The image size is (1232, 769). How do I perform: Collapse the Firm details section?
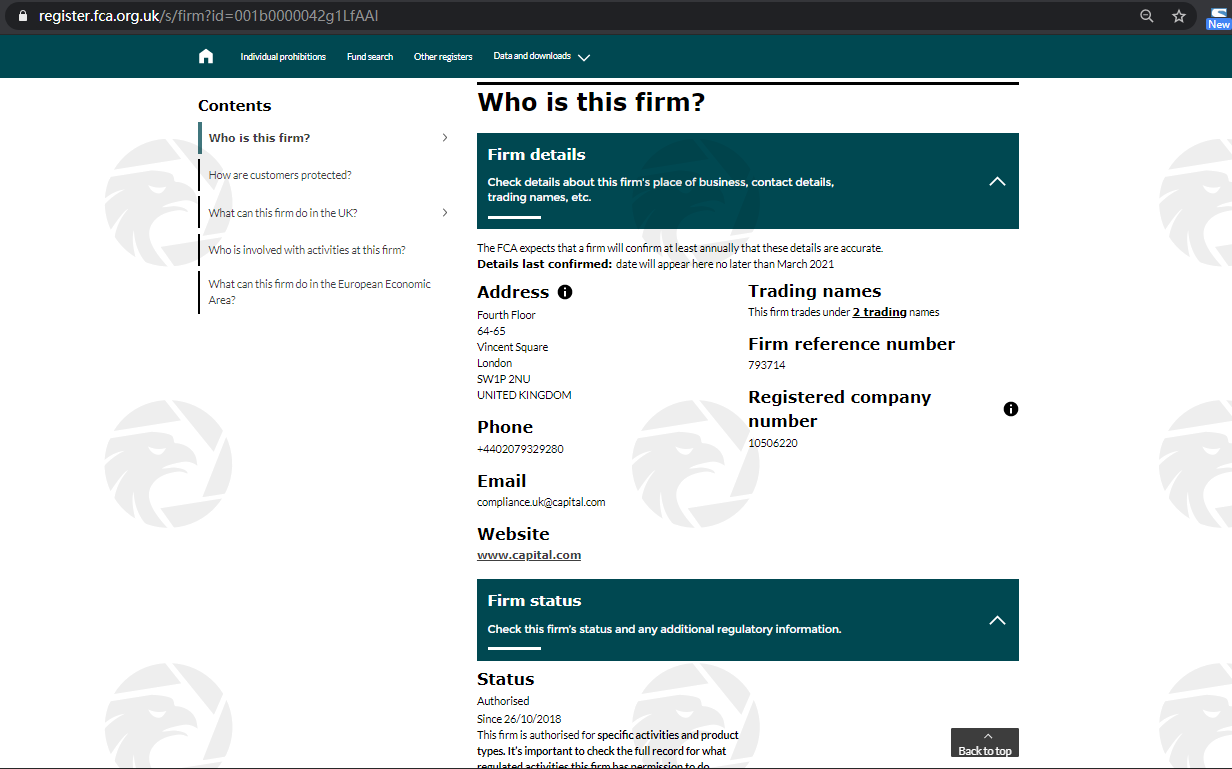click(x=997, y=182)
